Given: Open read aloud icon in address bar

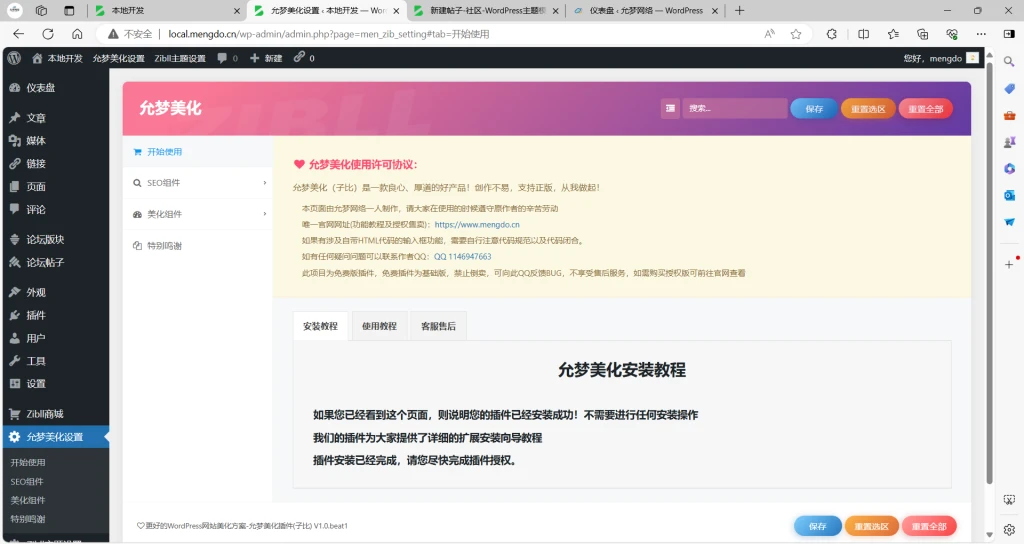Looking at the screenshot, I should click(x=769, y=34).
